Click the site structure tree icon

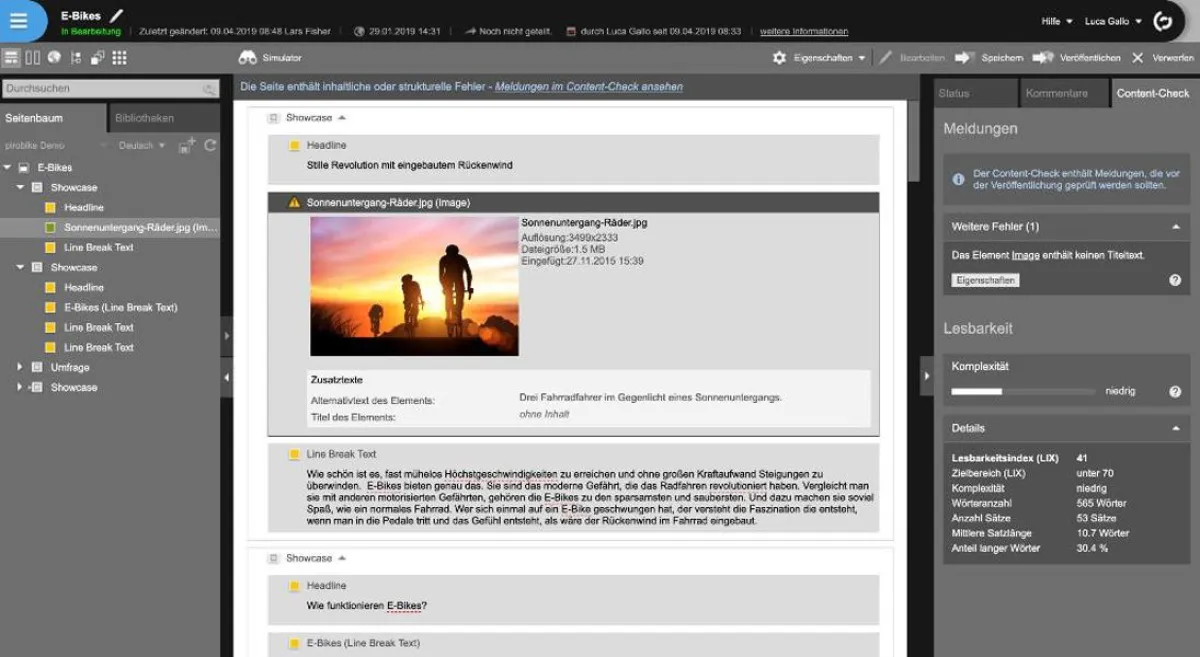(x=75, y=58)
